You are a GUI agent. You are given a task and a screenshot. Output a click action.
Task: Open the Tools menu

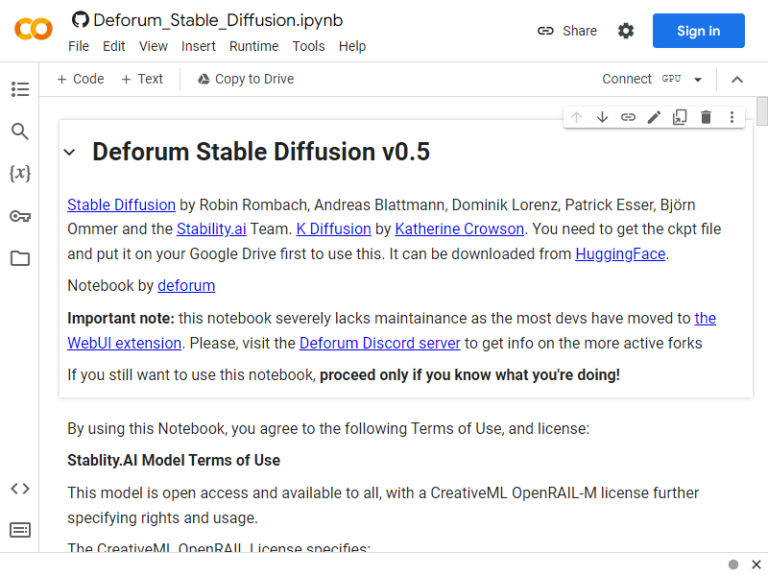point(309,46)
